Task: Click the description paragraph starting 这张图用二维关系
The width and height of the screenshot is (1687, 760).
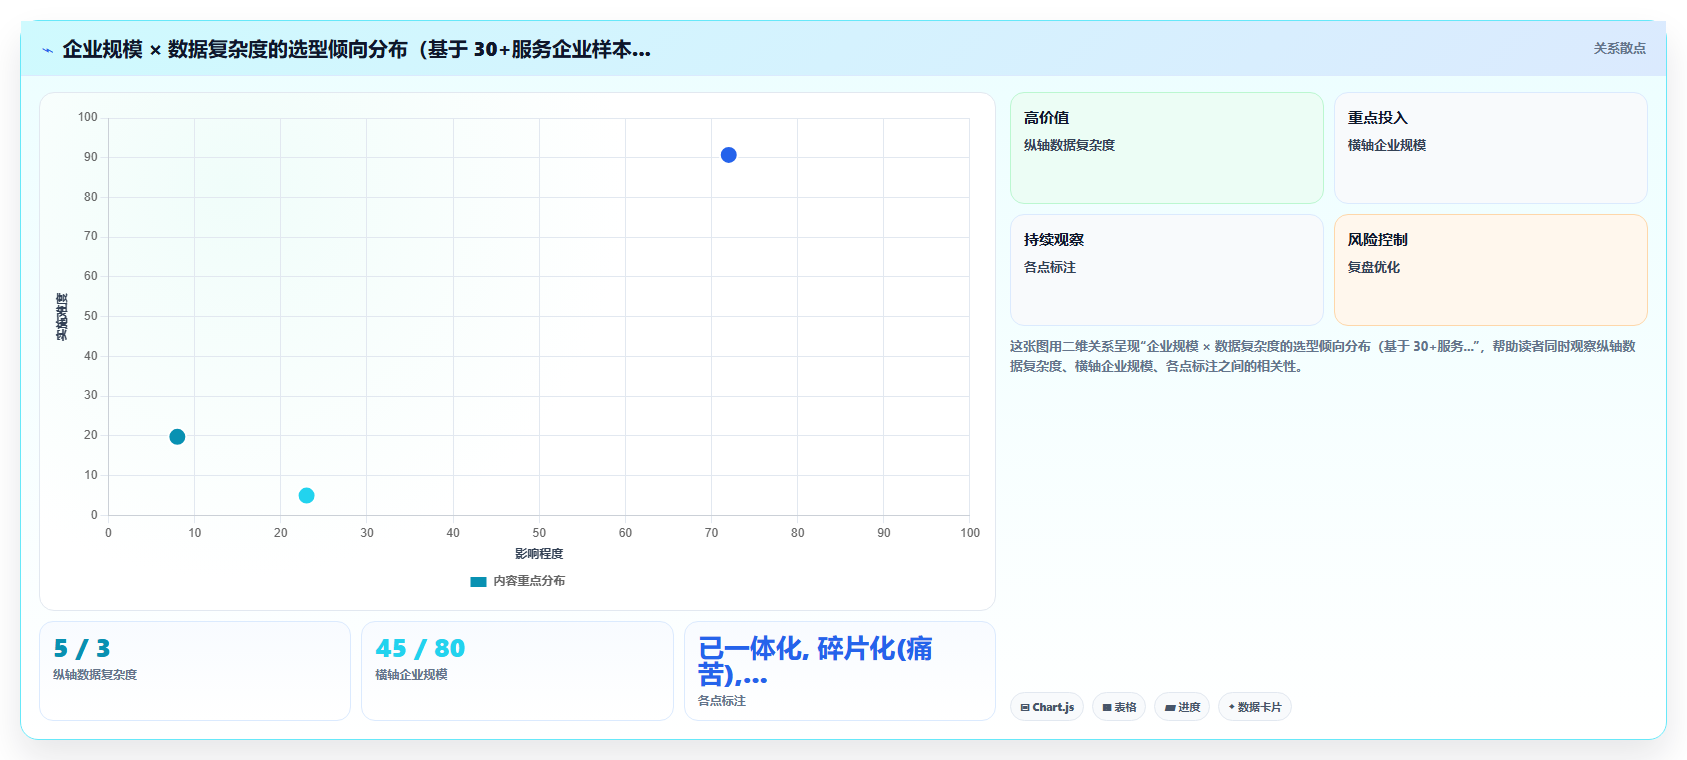Action: point(1323,356)
